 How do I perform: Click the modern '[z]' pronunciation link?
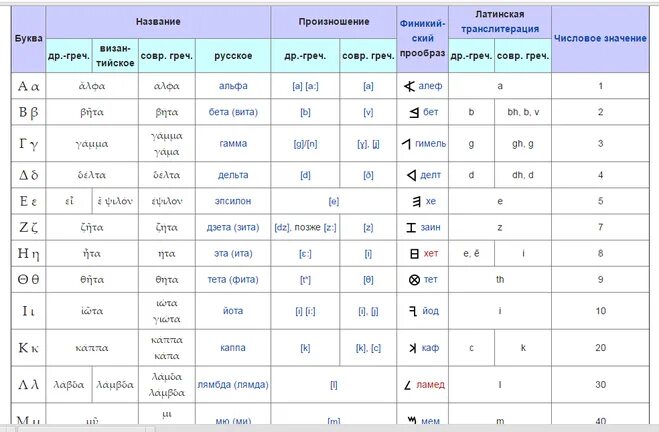click(368, 228)
